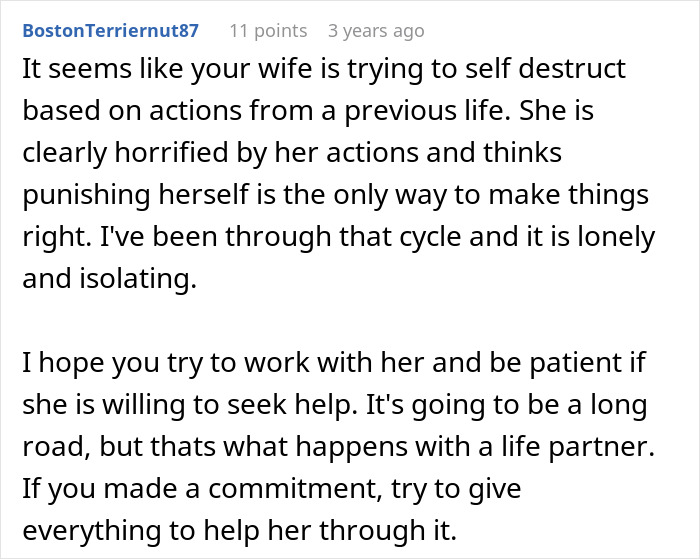The width and height of the screenshot is (700, 559).
Task: Open BostonTerriernut87's user profile
Action: coord(110,30)
